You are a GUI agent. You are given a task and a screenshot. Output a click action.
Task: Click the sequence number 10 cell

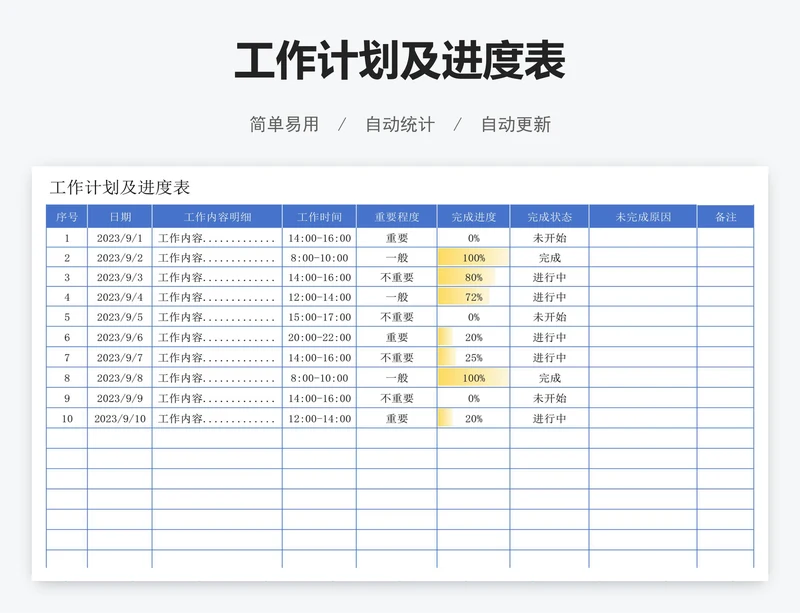coord(67,419)
